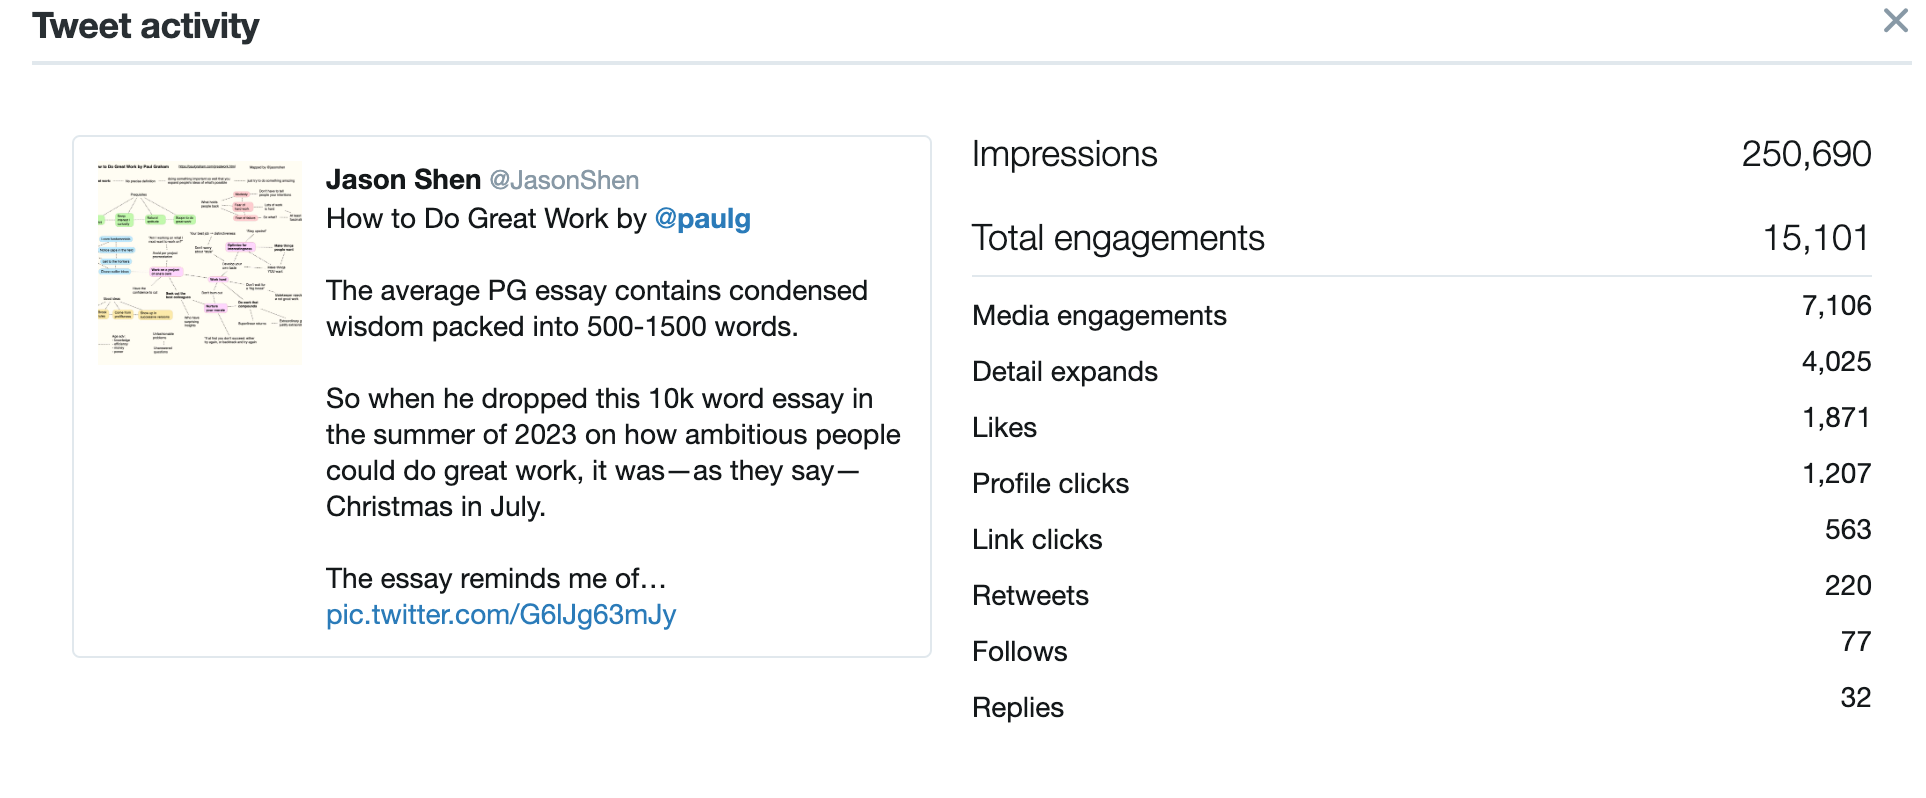Select the Total engagements label

tap(1118, 238)
